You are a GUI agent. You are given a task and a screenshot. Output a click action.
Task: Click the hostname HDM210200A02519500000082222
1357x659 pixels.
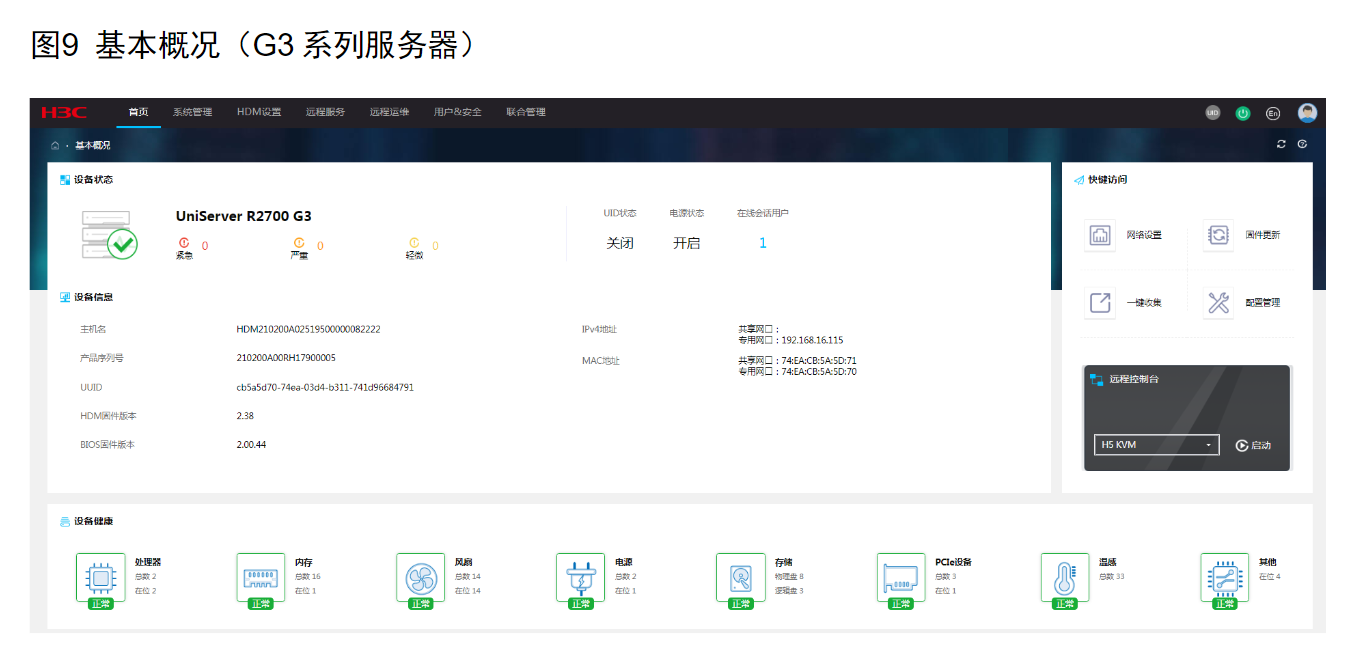click(x=308, y=329)
